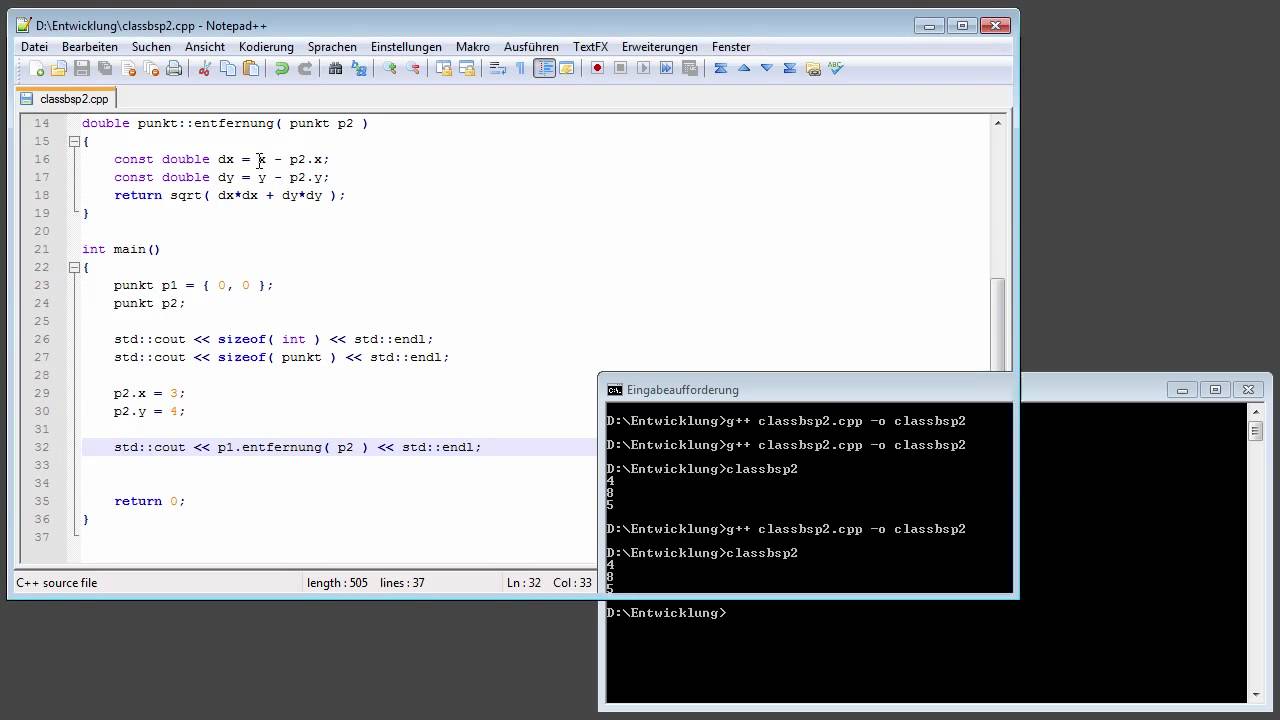Open the Sprachen menu
1280x720 pixels.
[x=332, y=47]
